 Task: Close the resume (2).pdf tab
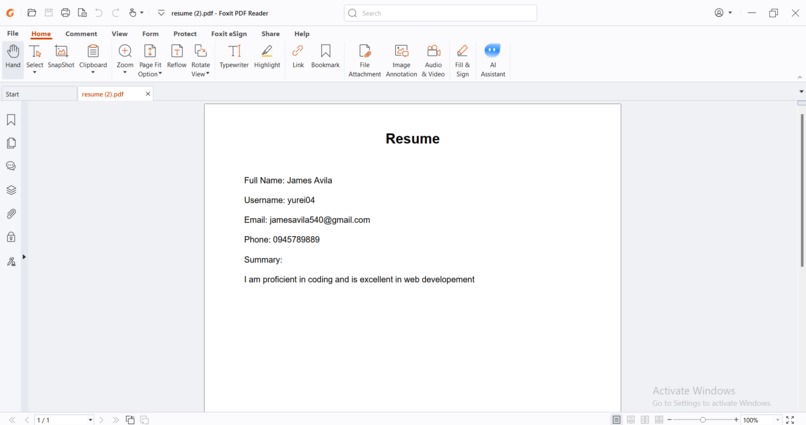point(148,94)
